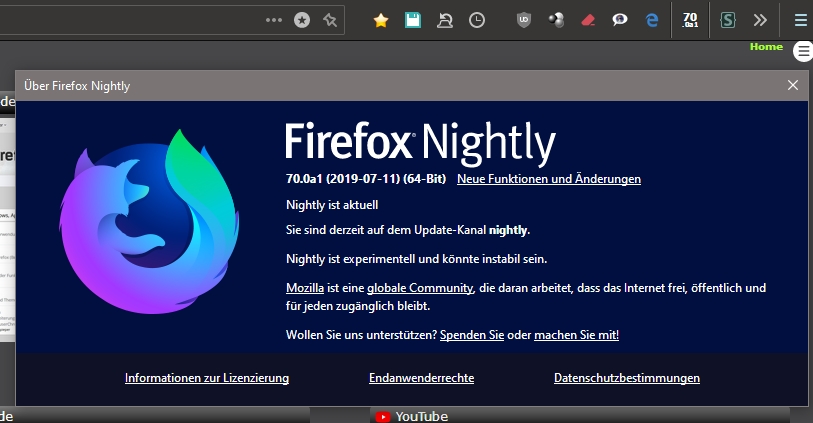813x423 pixels.
Task: Close the Über Firefox Nightly dialog
Action: click(x=793, y=85)
